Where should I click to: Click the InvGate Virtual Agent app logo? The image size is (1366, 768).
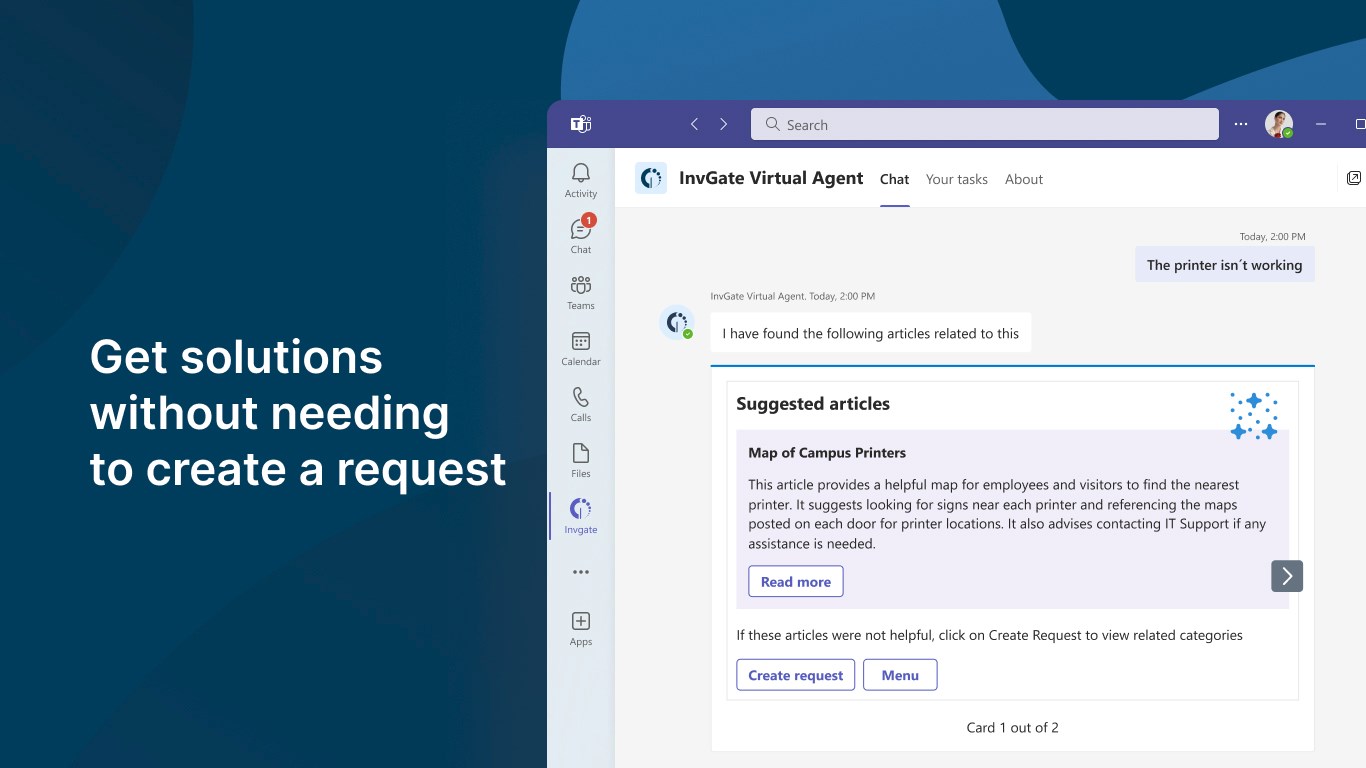[651, 178]
